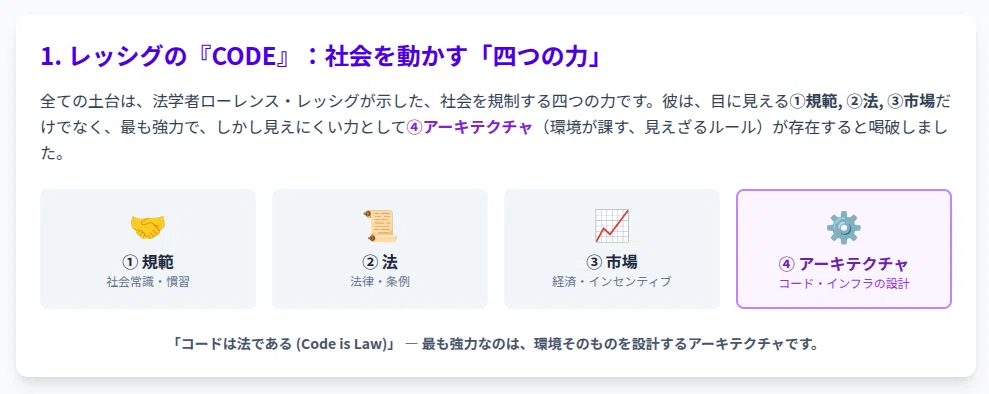This screenshot has height=394, width=989.
Task: Select the ④ アーキテクチャ card title
Action: pos(844,264)
